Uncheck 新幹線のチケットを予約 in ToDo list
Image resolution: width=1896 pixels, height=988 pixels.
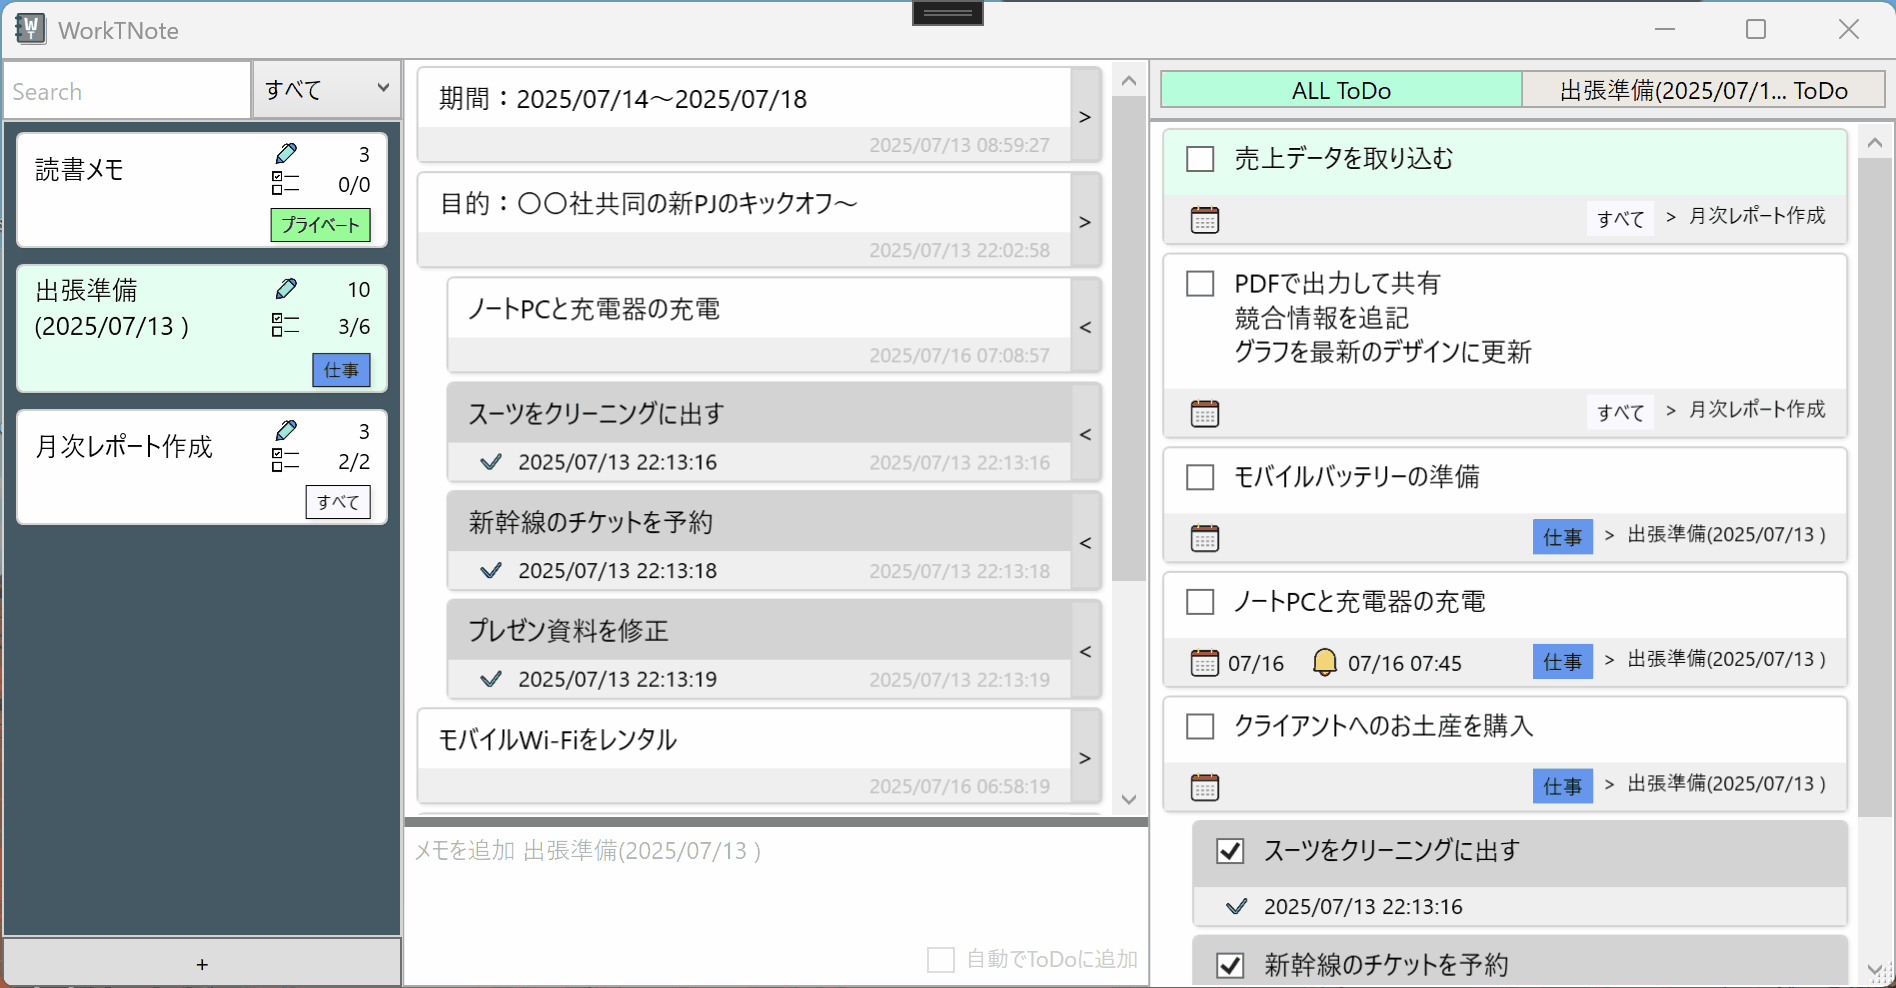point(1230,965)
